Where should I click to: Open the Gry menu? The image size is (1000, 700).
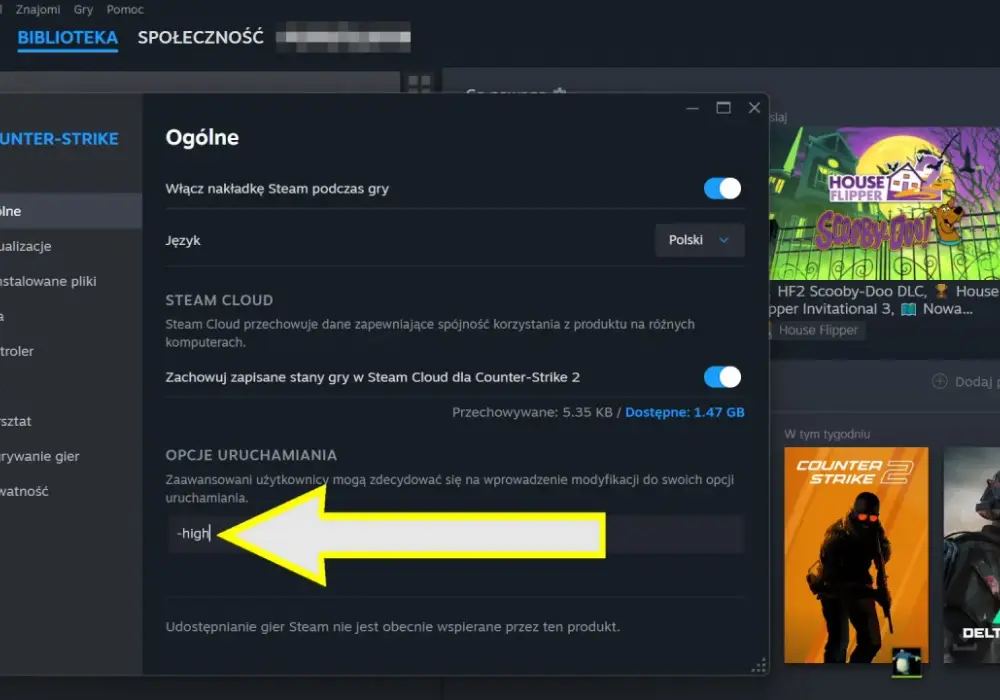pyautogui.click(x=83, y=10)
